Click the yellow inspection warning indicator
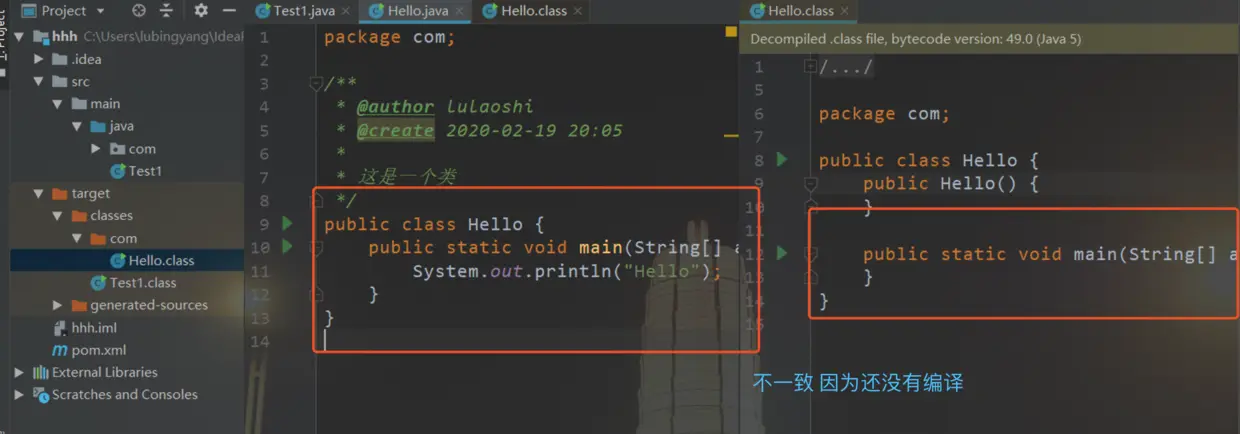This screenshot has height=434, width=1240. (731, 33)
